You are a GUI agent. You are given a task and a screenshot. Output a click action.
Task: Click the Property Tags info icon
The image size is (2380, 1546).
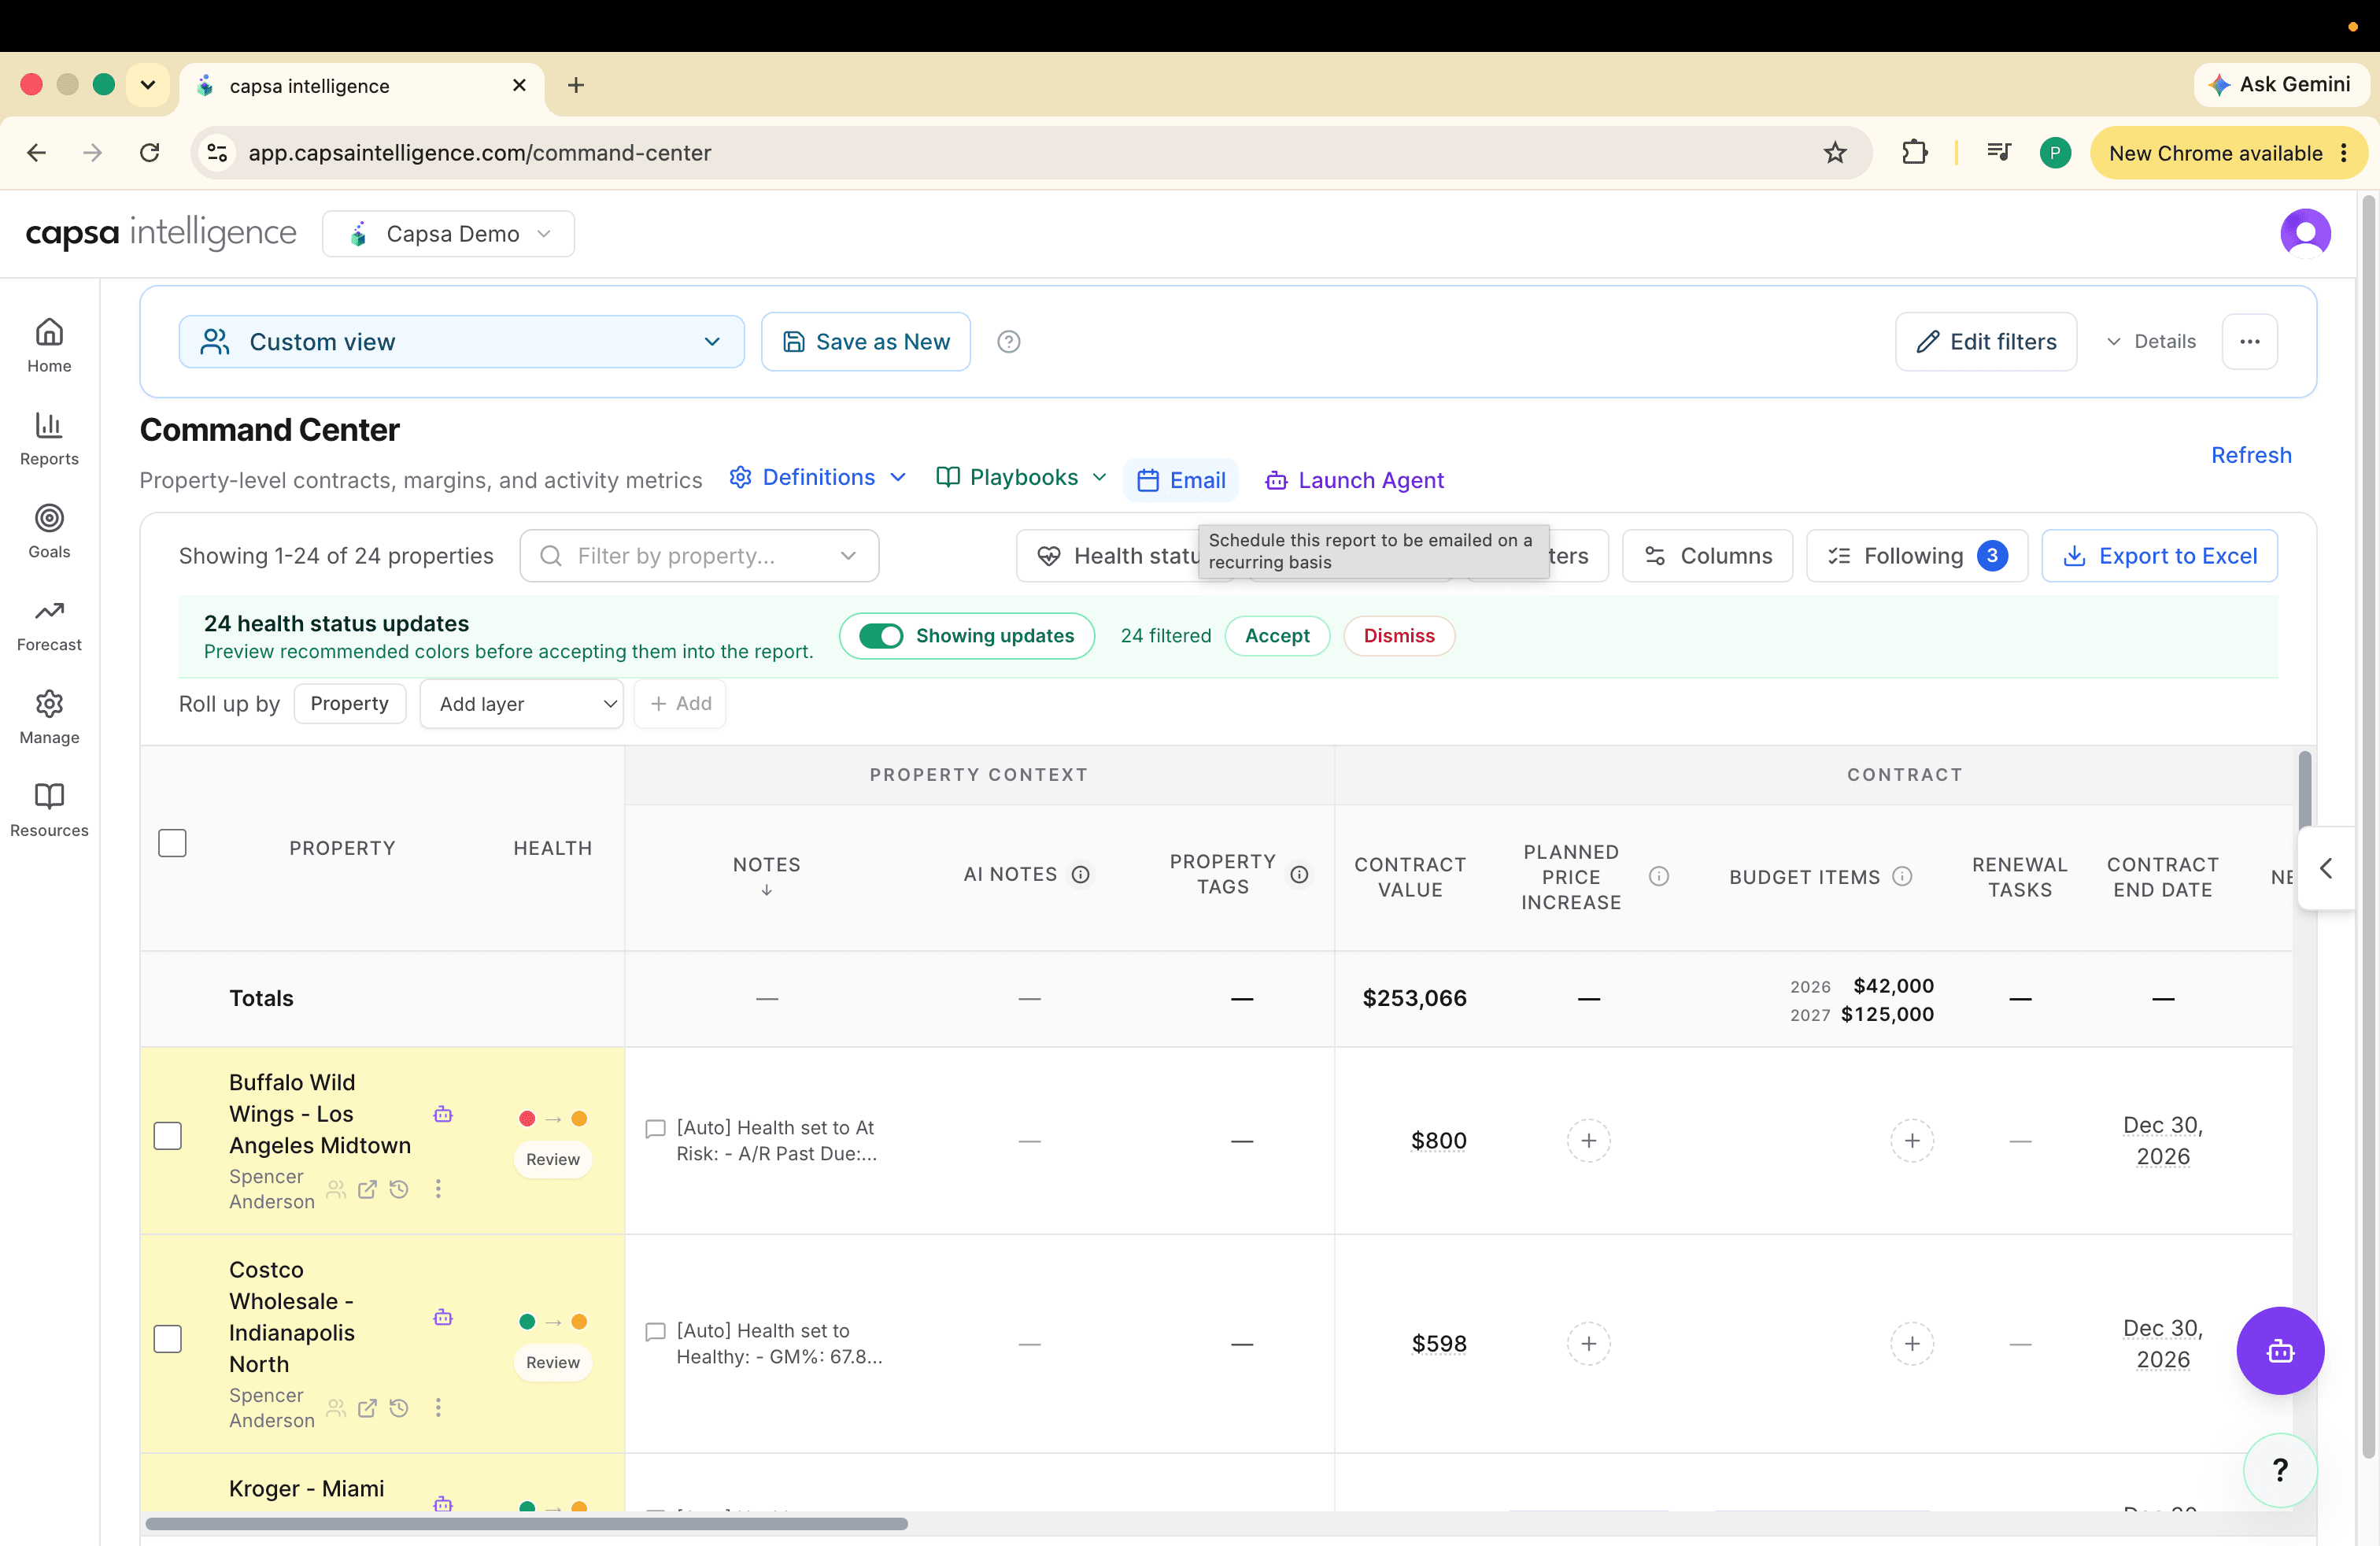(x=1299, y=875)
